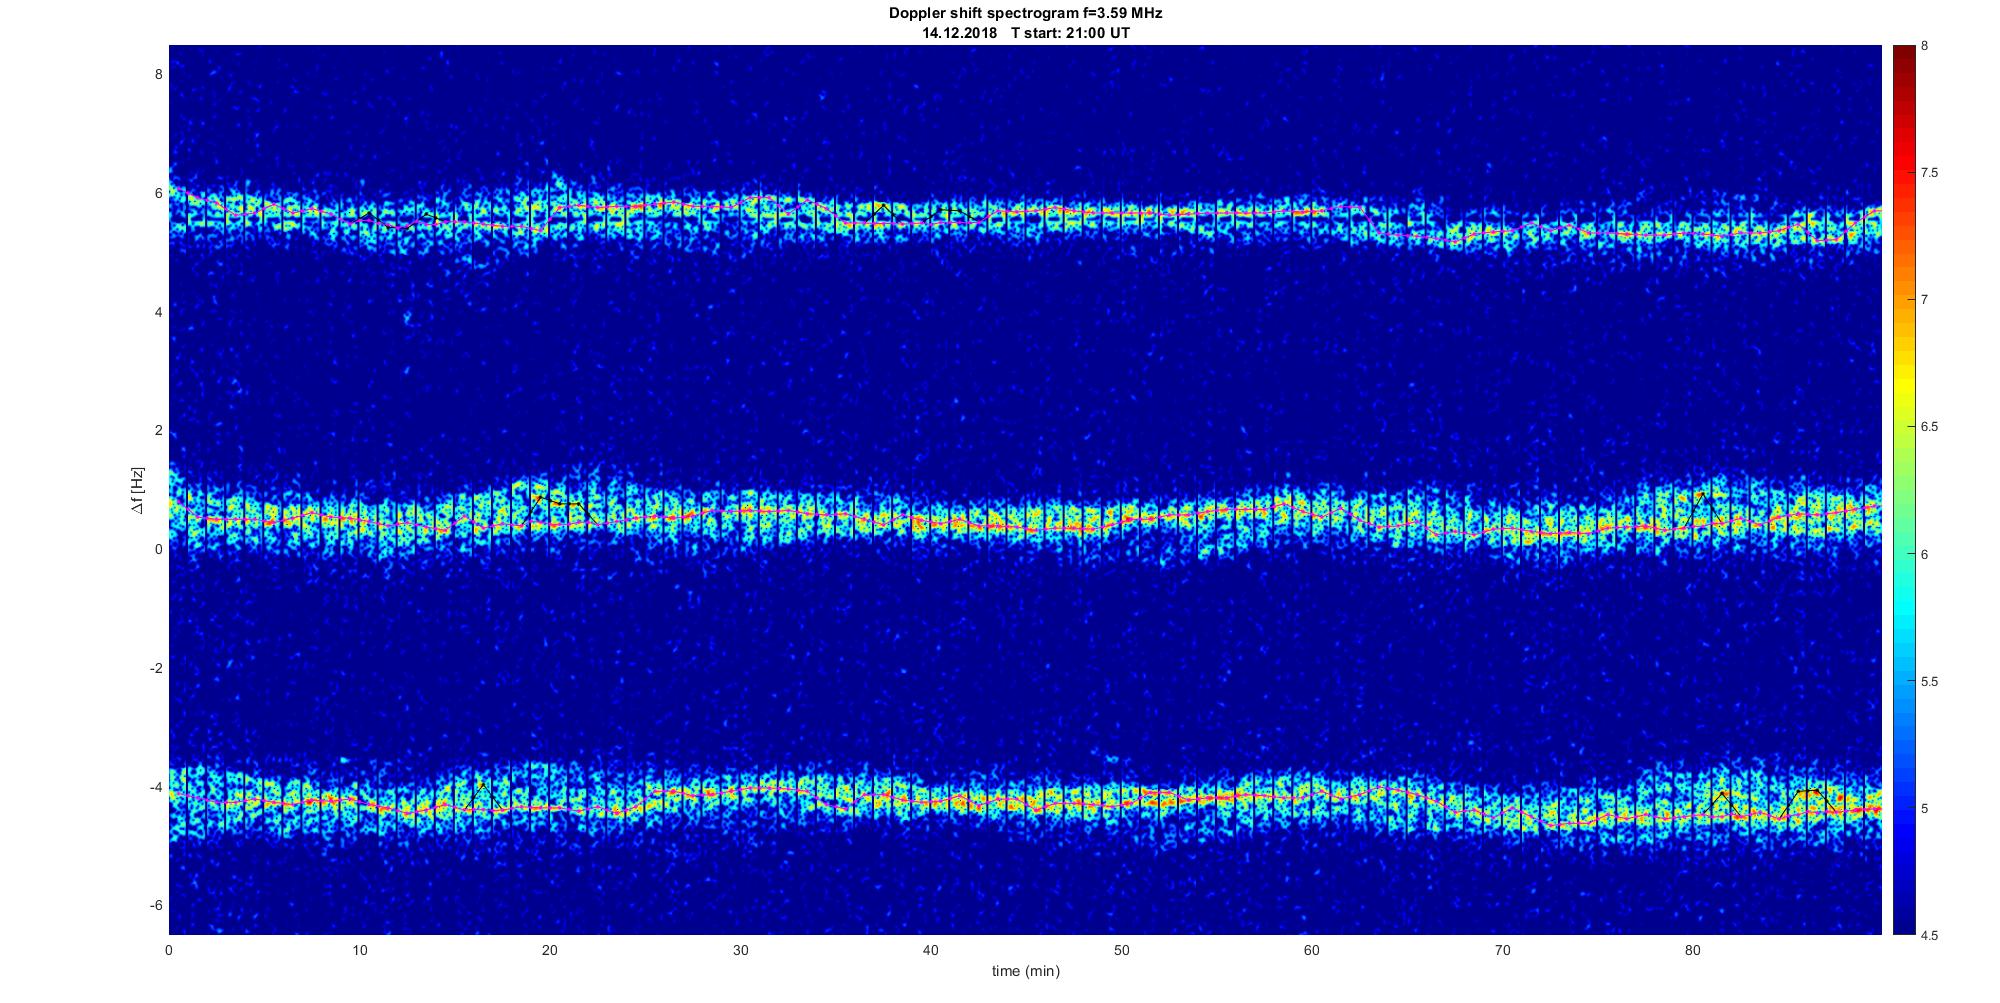Screen dimensions: 2000x1003
Task: Click the y-axis tick label '2'
Action: coord(158,431)
